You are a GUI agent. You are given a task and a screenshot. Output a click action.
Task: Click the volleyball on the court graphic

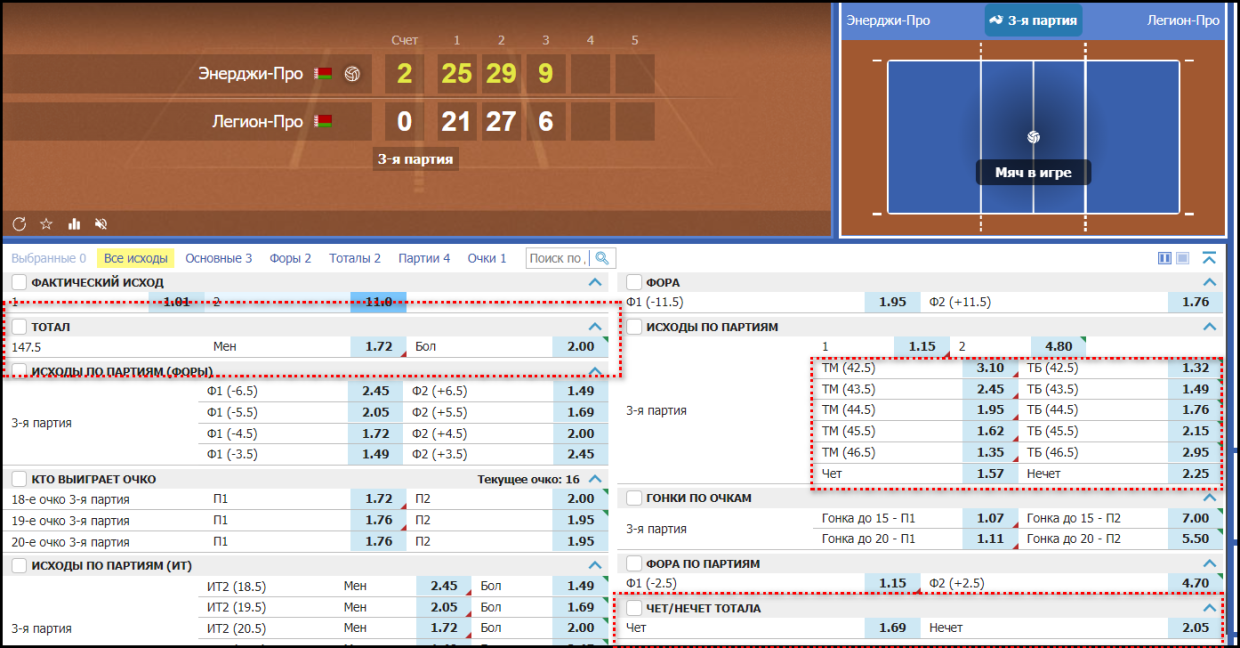1033,137
